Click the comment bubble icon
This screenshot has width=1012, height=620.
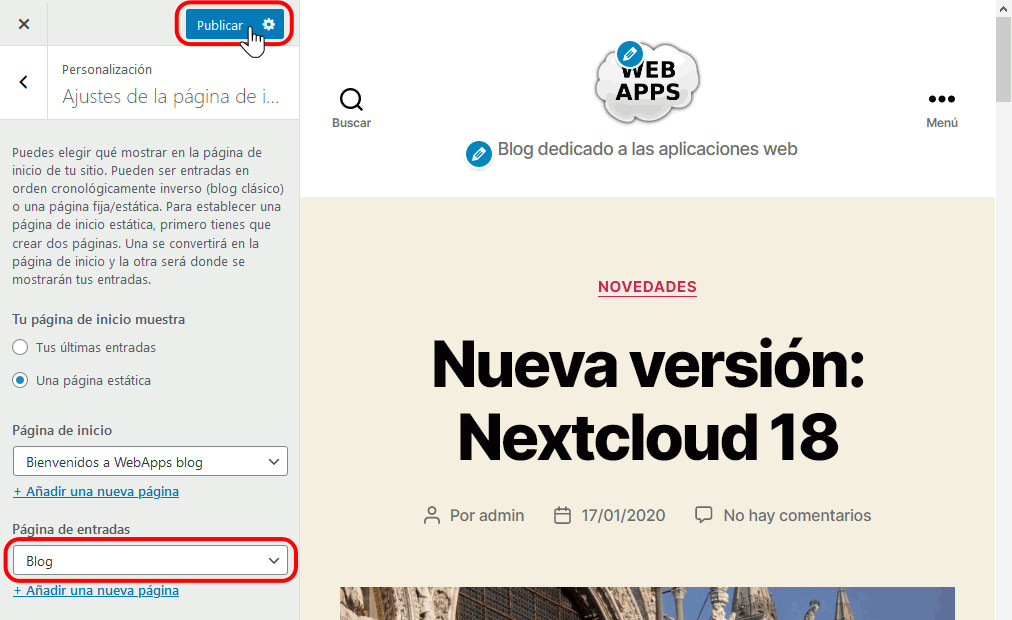tap(703, 515)
